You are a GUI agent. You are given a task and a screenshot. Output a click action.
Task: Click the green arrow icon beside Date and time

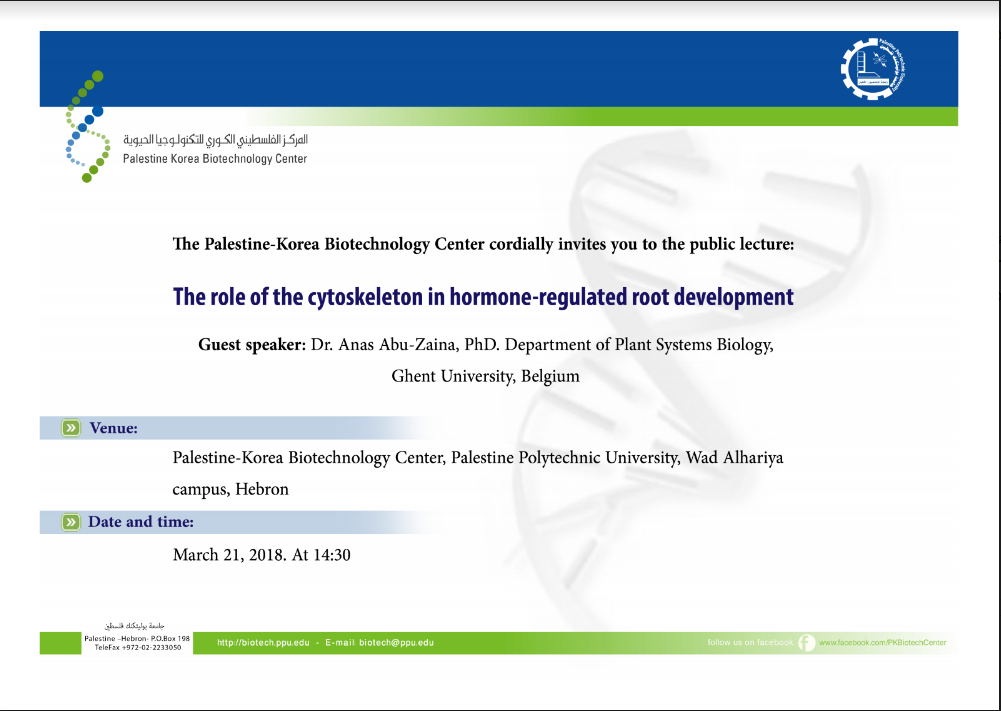point(71,522)
